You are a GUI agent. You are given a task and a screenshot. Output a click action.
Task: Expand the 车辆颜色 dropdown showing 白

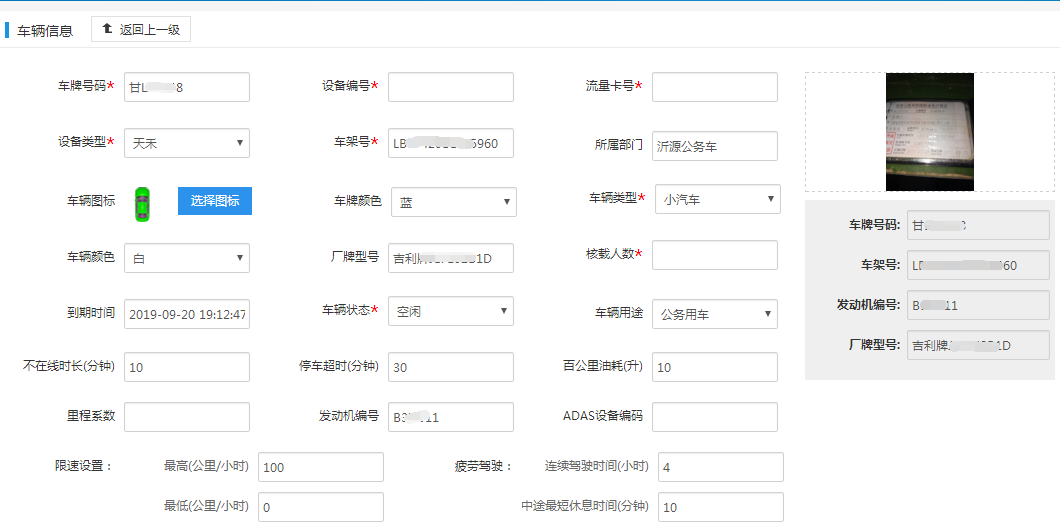pyautogui.click(x=187, y=258)
